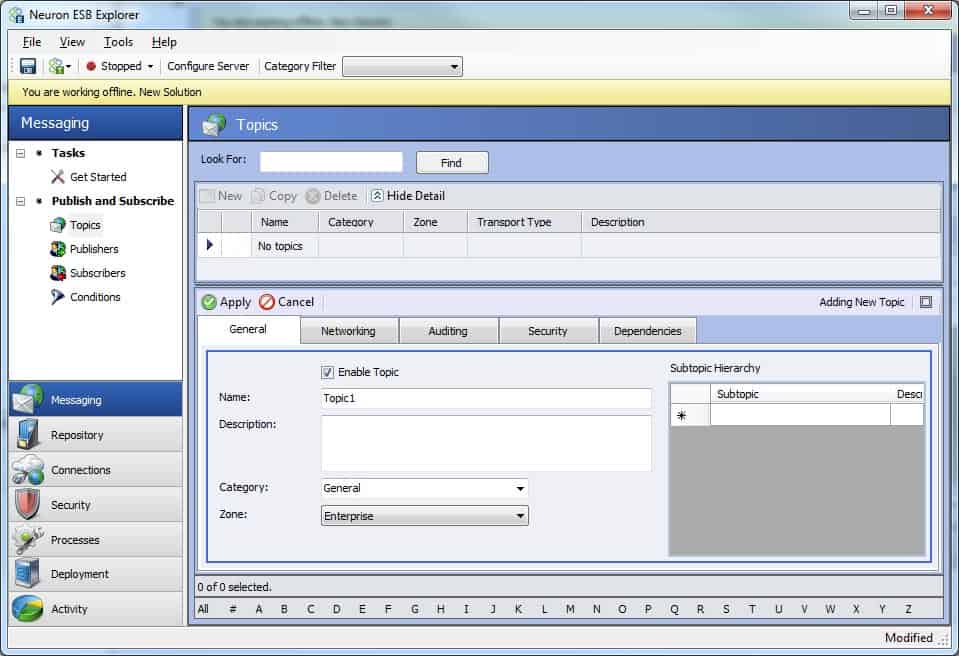This screenshot has height=656, width=959.
Task: Maximize the detail pane square icon
Action: [926, 302]
